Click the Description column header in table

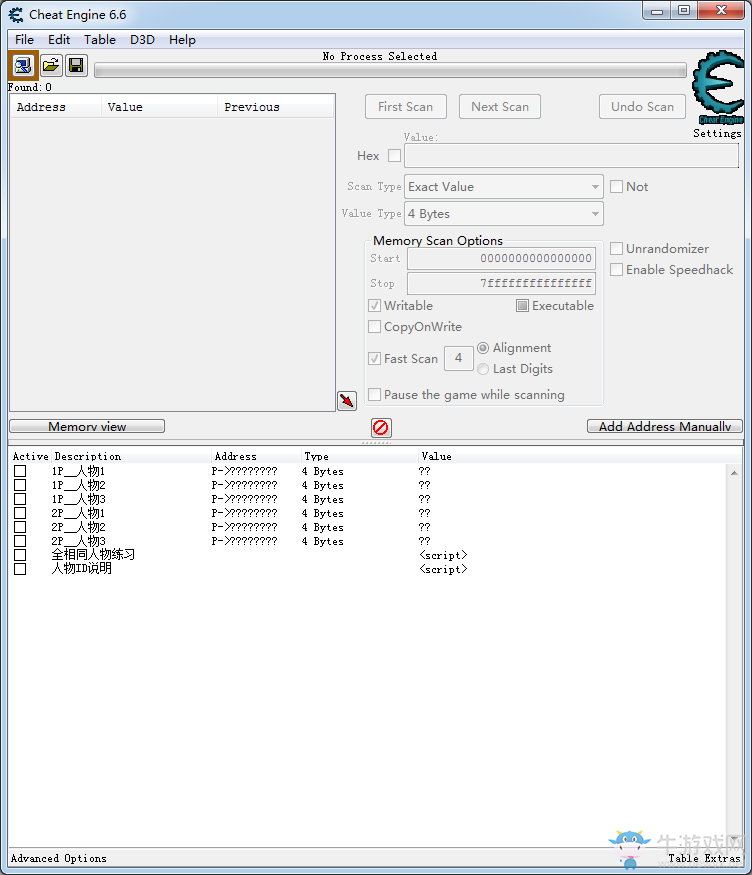(131, 456)
